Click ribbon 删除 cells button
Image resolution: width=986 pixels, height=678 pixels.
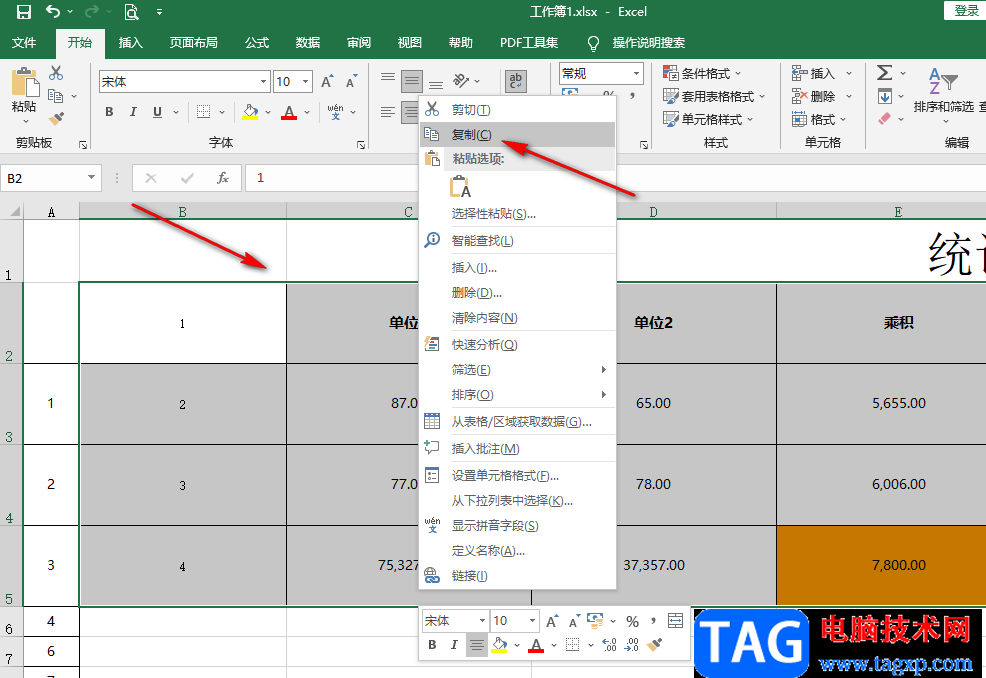[x=821, y=96]
